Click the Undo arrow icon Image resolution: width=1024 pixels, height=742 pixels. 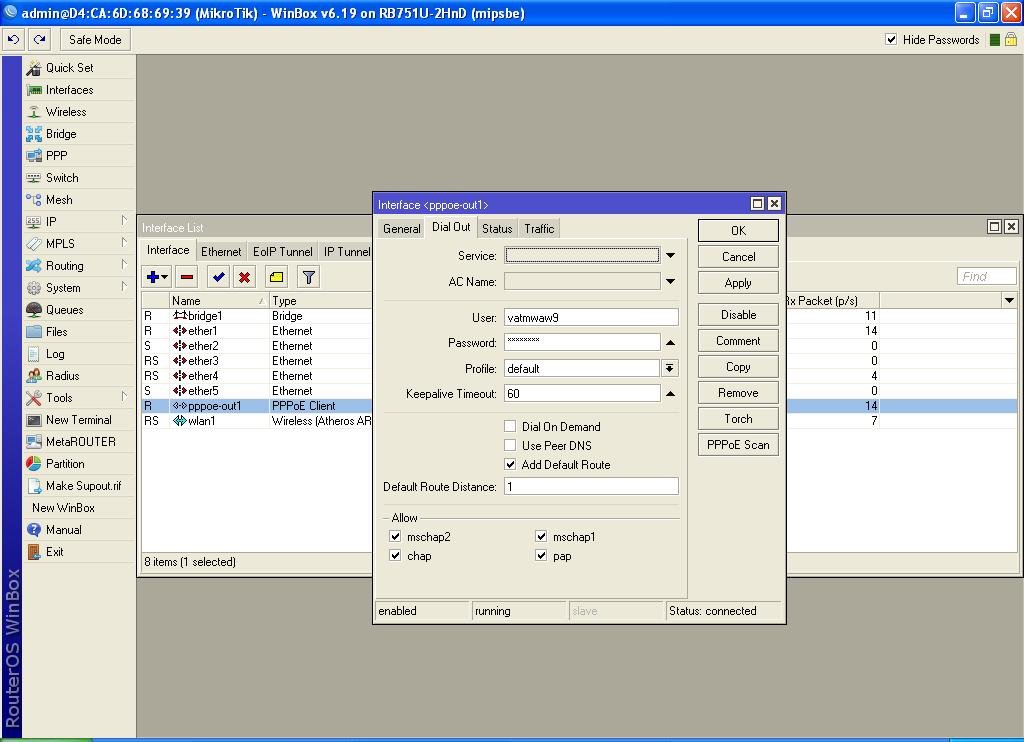(x=13, y=40)
